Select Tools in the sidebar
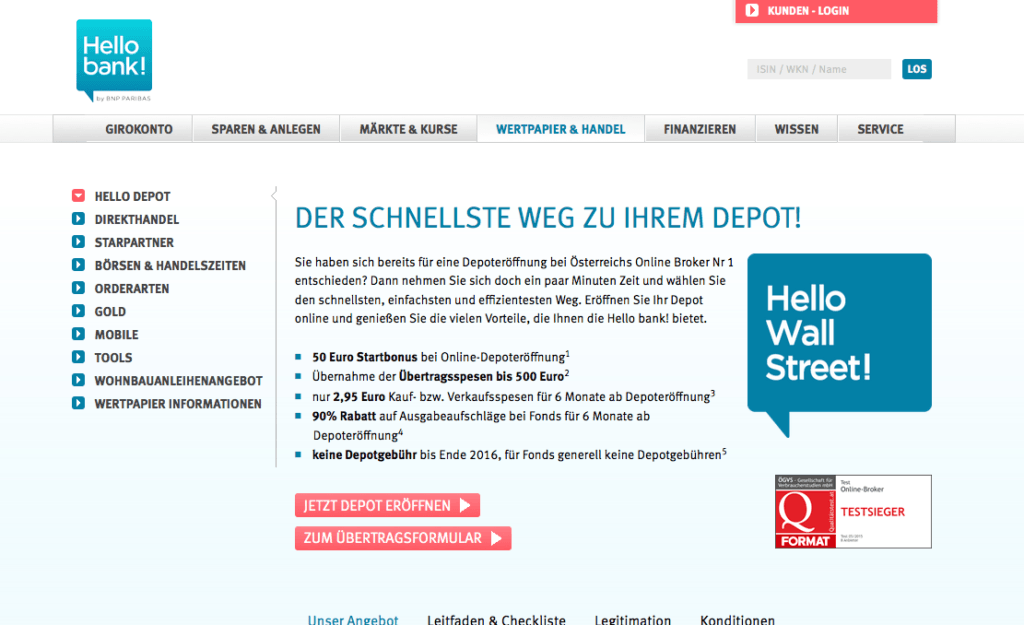1024x625 pixels. (113, 357)
